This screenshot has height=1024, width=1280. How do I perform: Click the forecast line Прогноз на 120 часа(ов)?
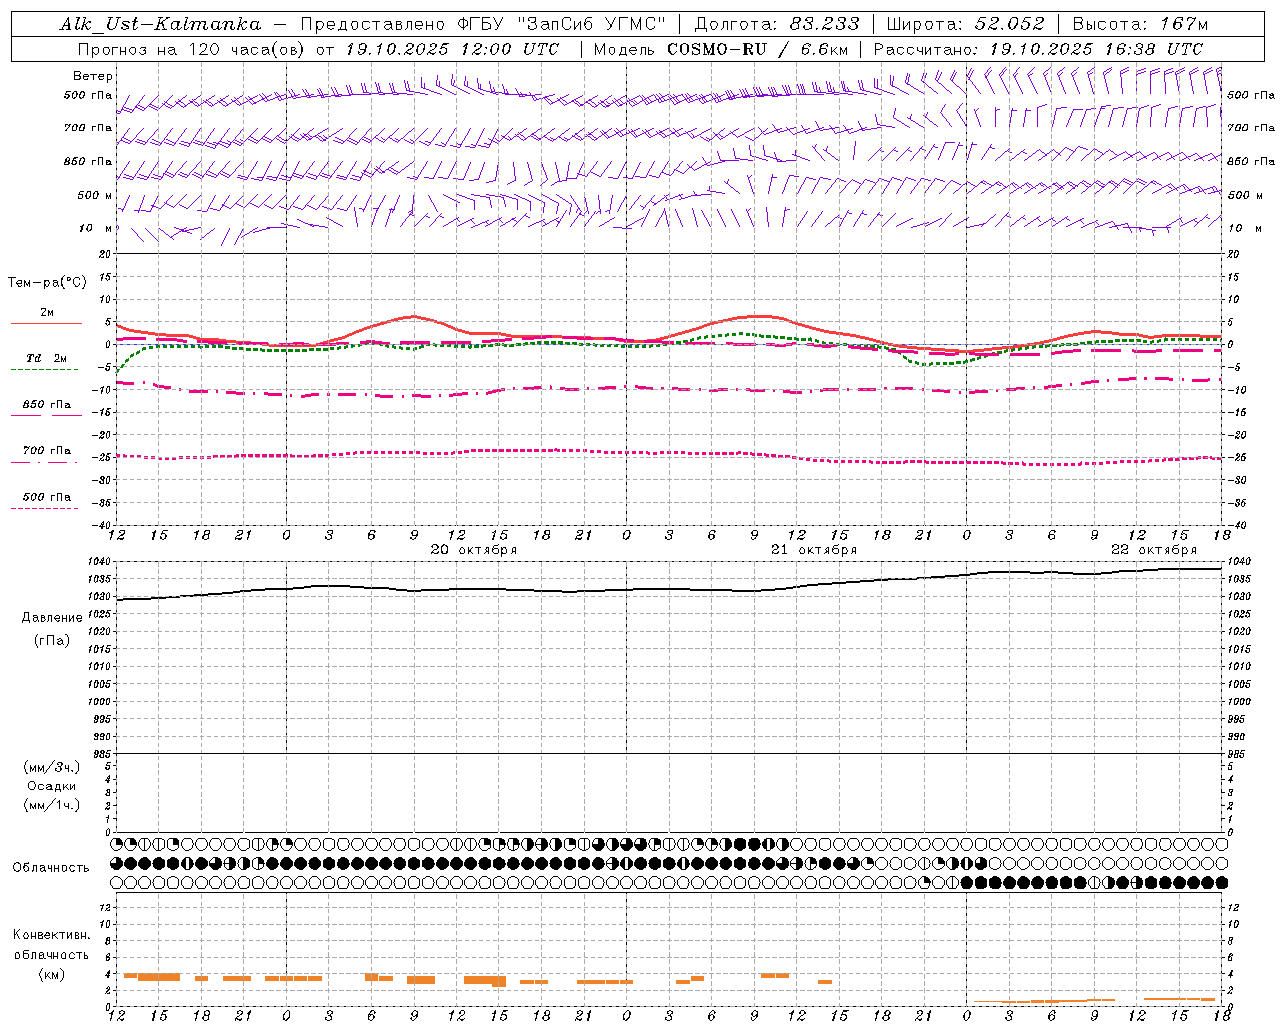(193, 49)
